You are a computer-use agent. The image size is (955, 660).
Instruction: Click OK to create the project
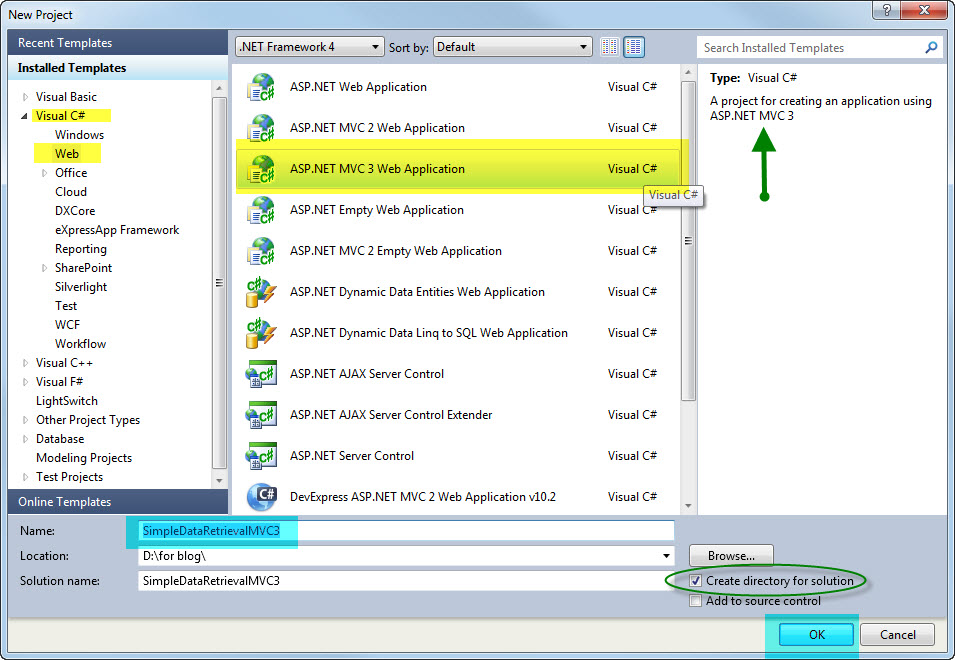(x=816, y=634)
